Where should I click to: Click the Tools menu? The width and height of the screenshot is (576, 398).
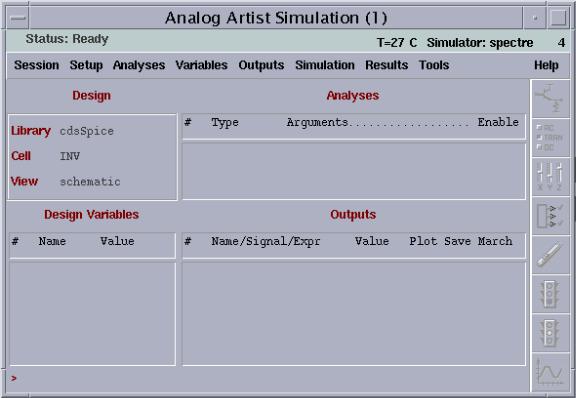coord(434,65)
